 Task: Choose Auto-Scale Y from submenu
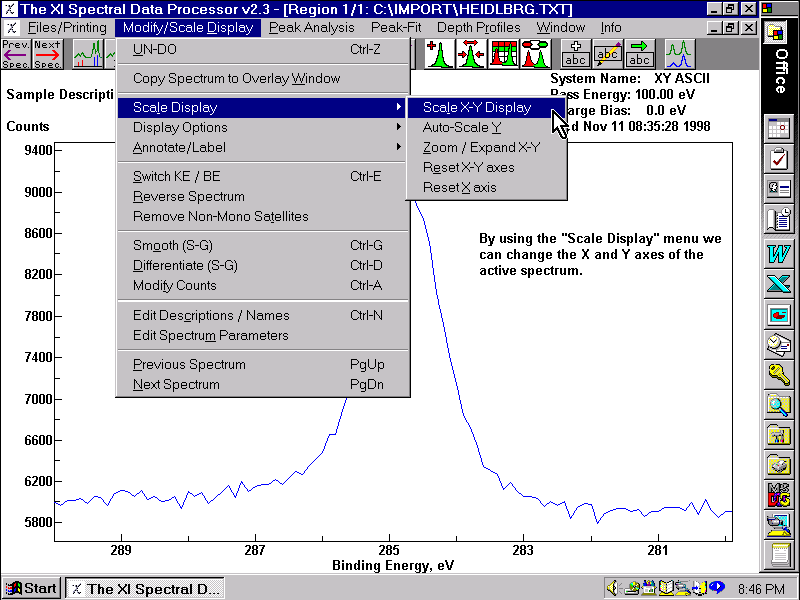click(x=462, y=127)
